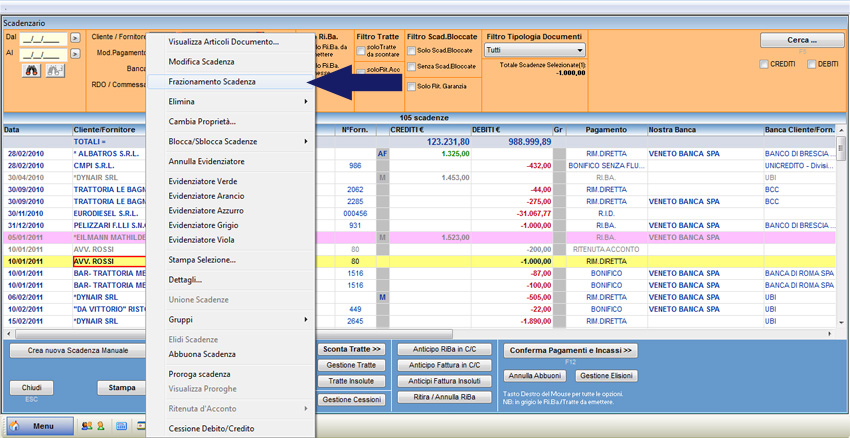Image resolution: width=850 pixels, height=438 pixels.
Task: Check the Solo Rit. Garanzia filter
Action: click(412, 86)
